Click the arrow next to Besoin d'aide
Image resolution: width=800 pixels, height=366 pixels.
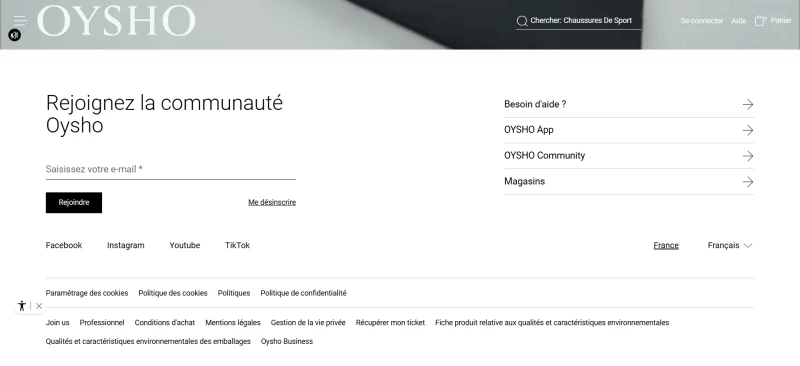point(747,104)
